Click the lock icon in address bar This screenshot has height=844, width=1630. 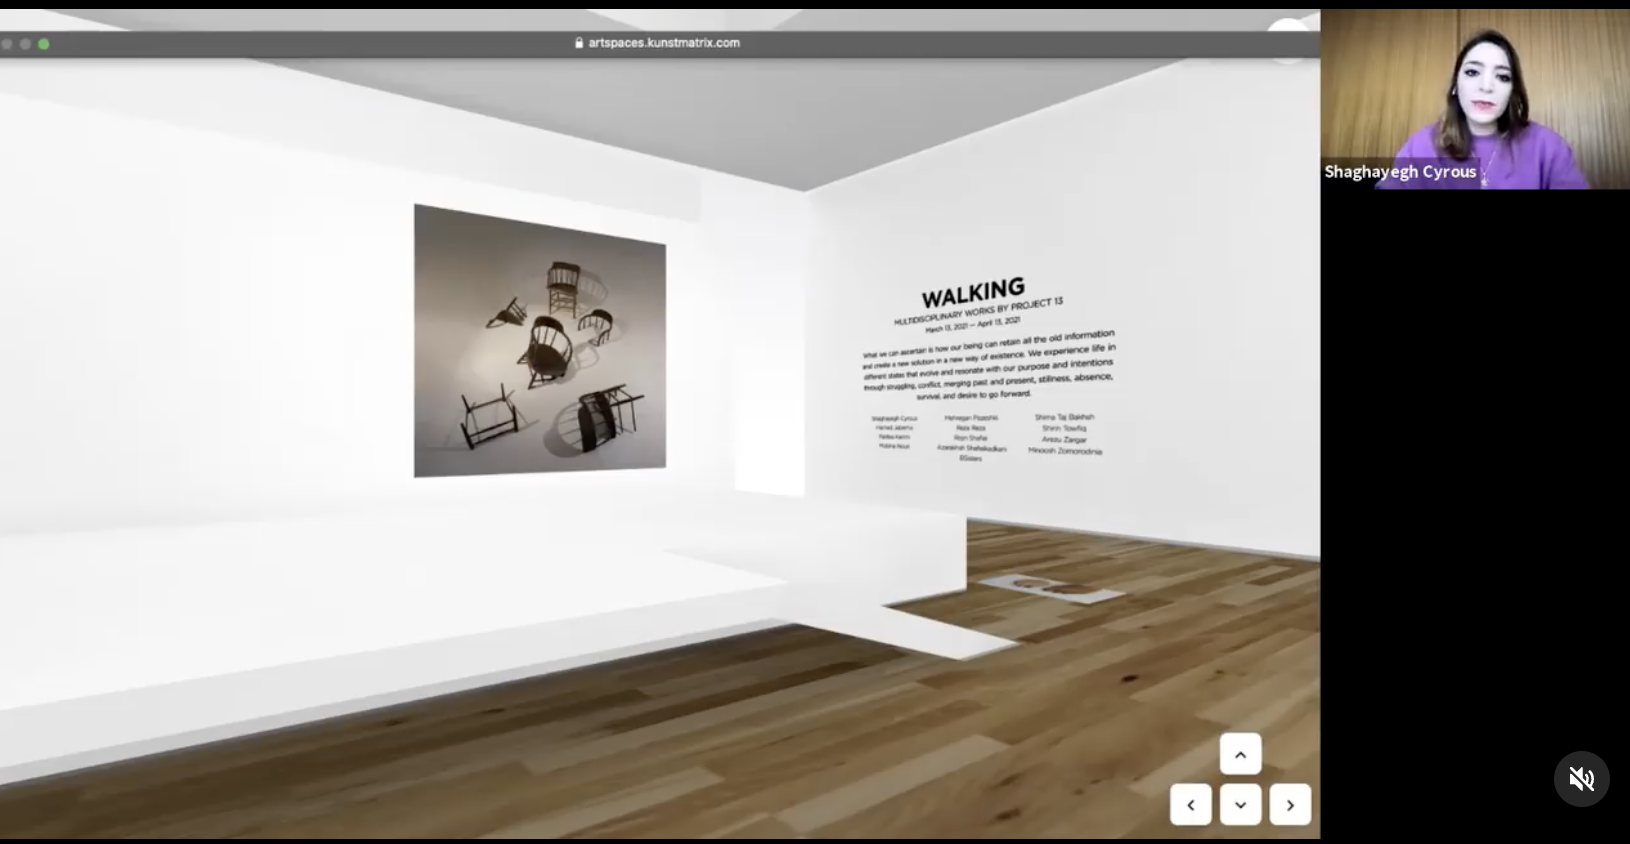point(579,43)
